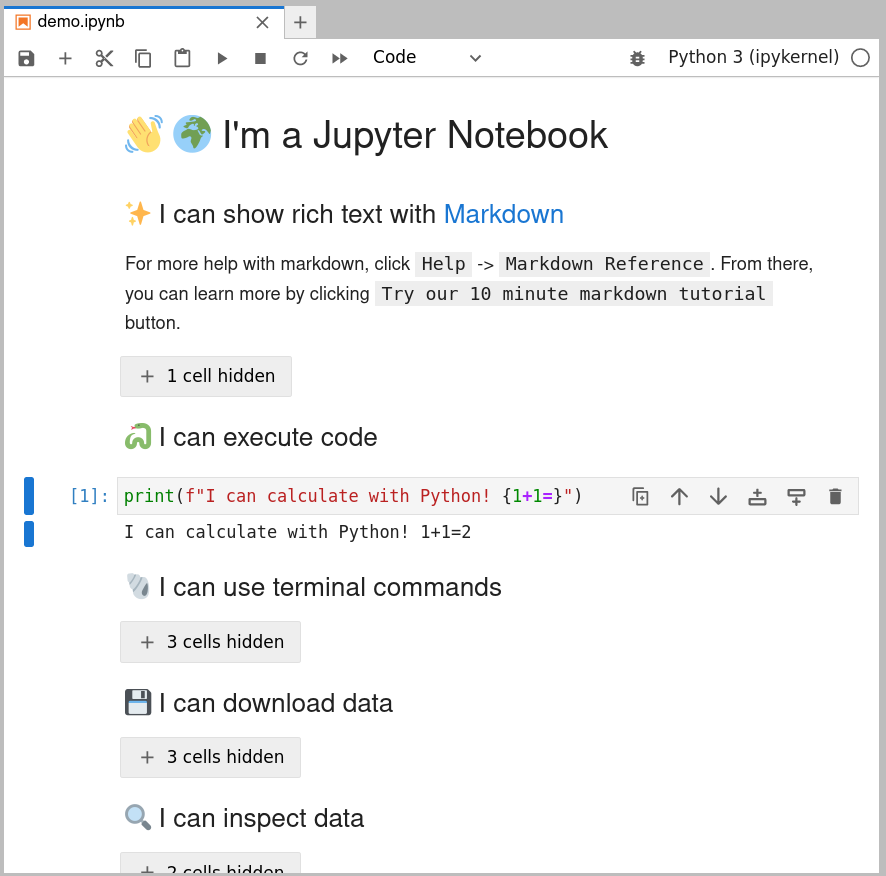Screen dimensions: 886x876
Task: Interrupt the kernel with stop button
Action: 260,58
